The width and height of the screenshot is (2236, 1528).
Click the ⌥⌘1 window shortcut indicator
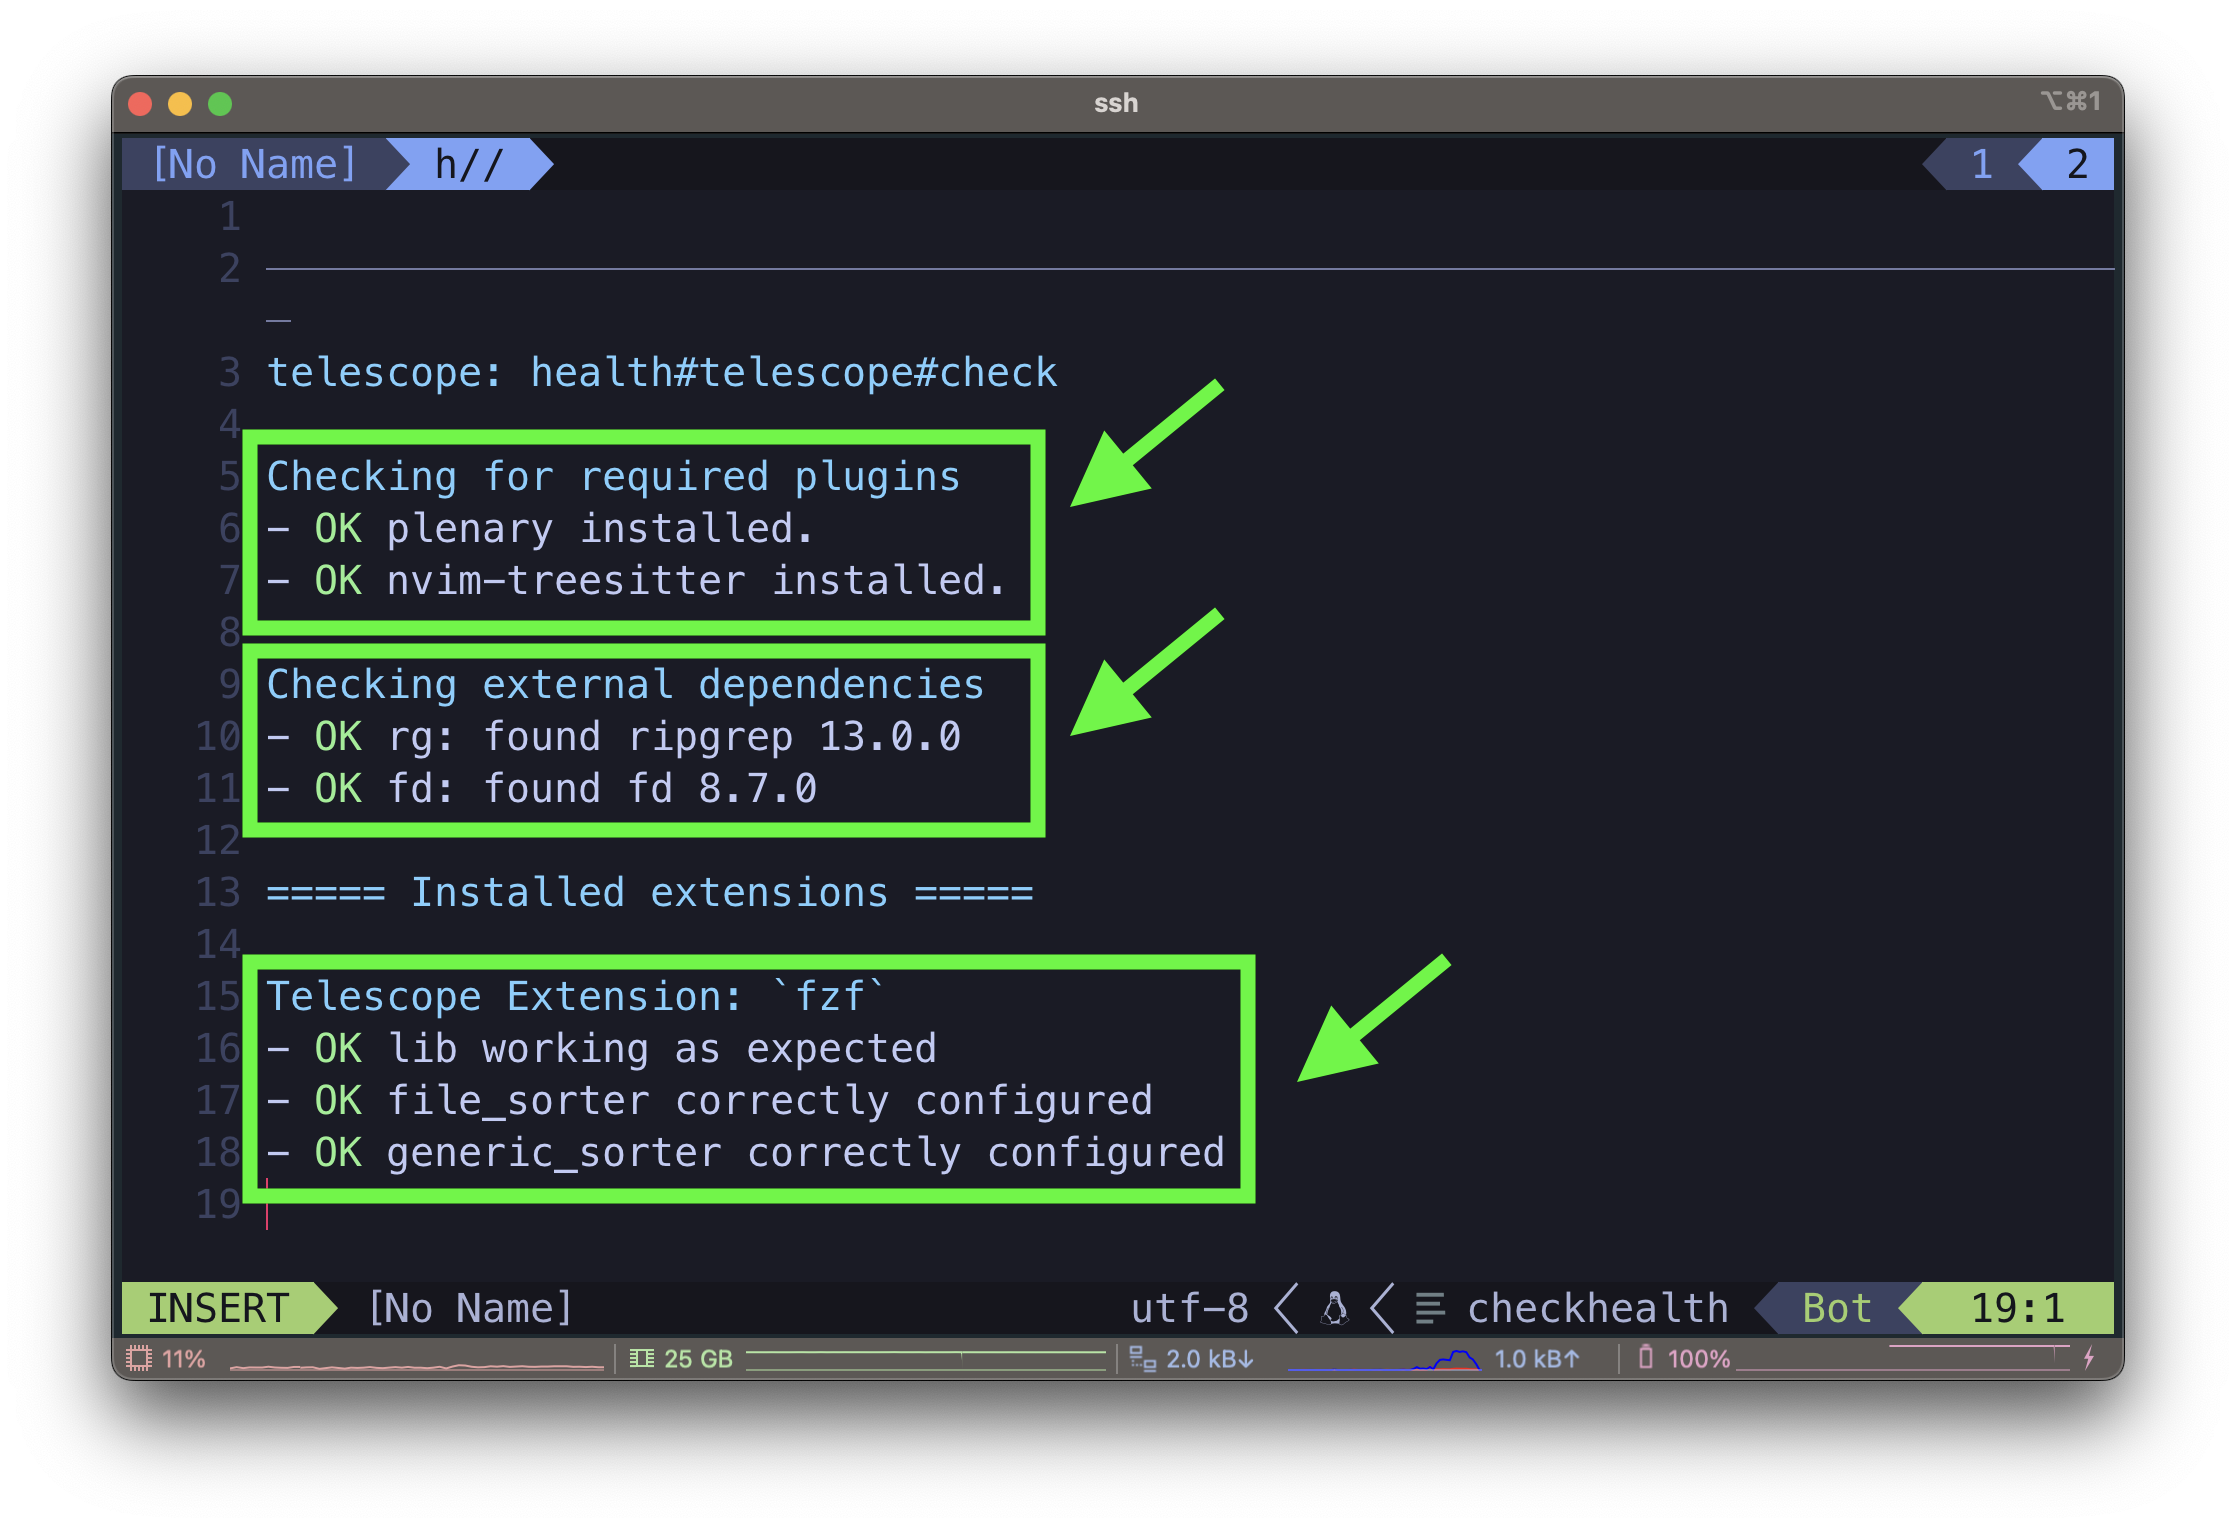[2070, 101]
